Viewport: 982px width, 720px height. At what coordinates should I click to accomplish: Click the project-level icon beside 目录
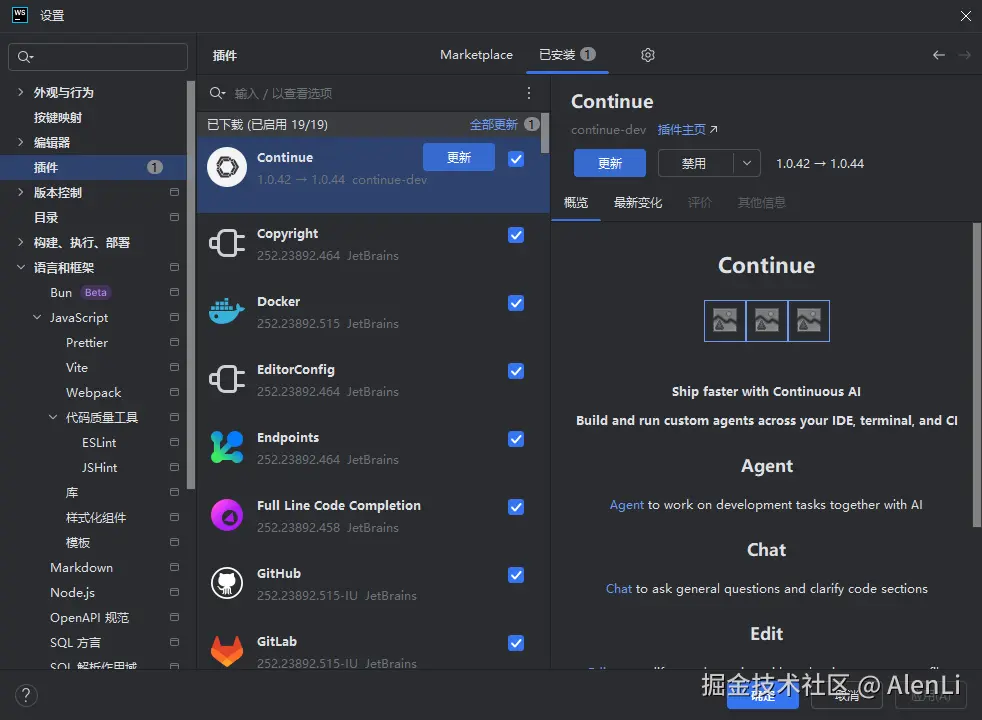[174, 217]
